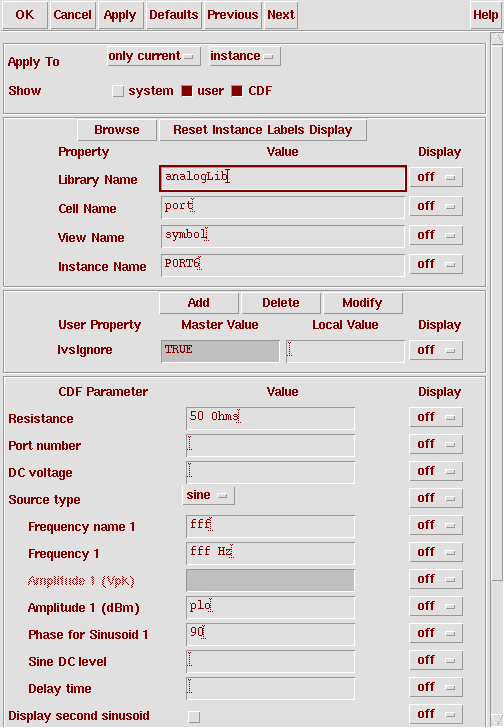Toggle the user show checkbox
Screen dimensions: 504x728
point(187,91)
